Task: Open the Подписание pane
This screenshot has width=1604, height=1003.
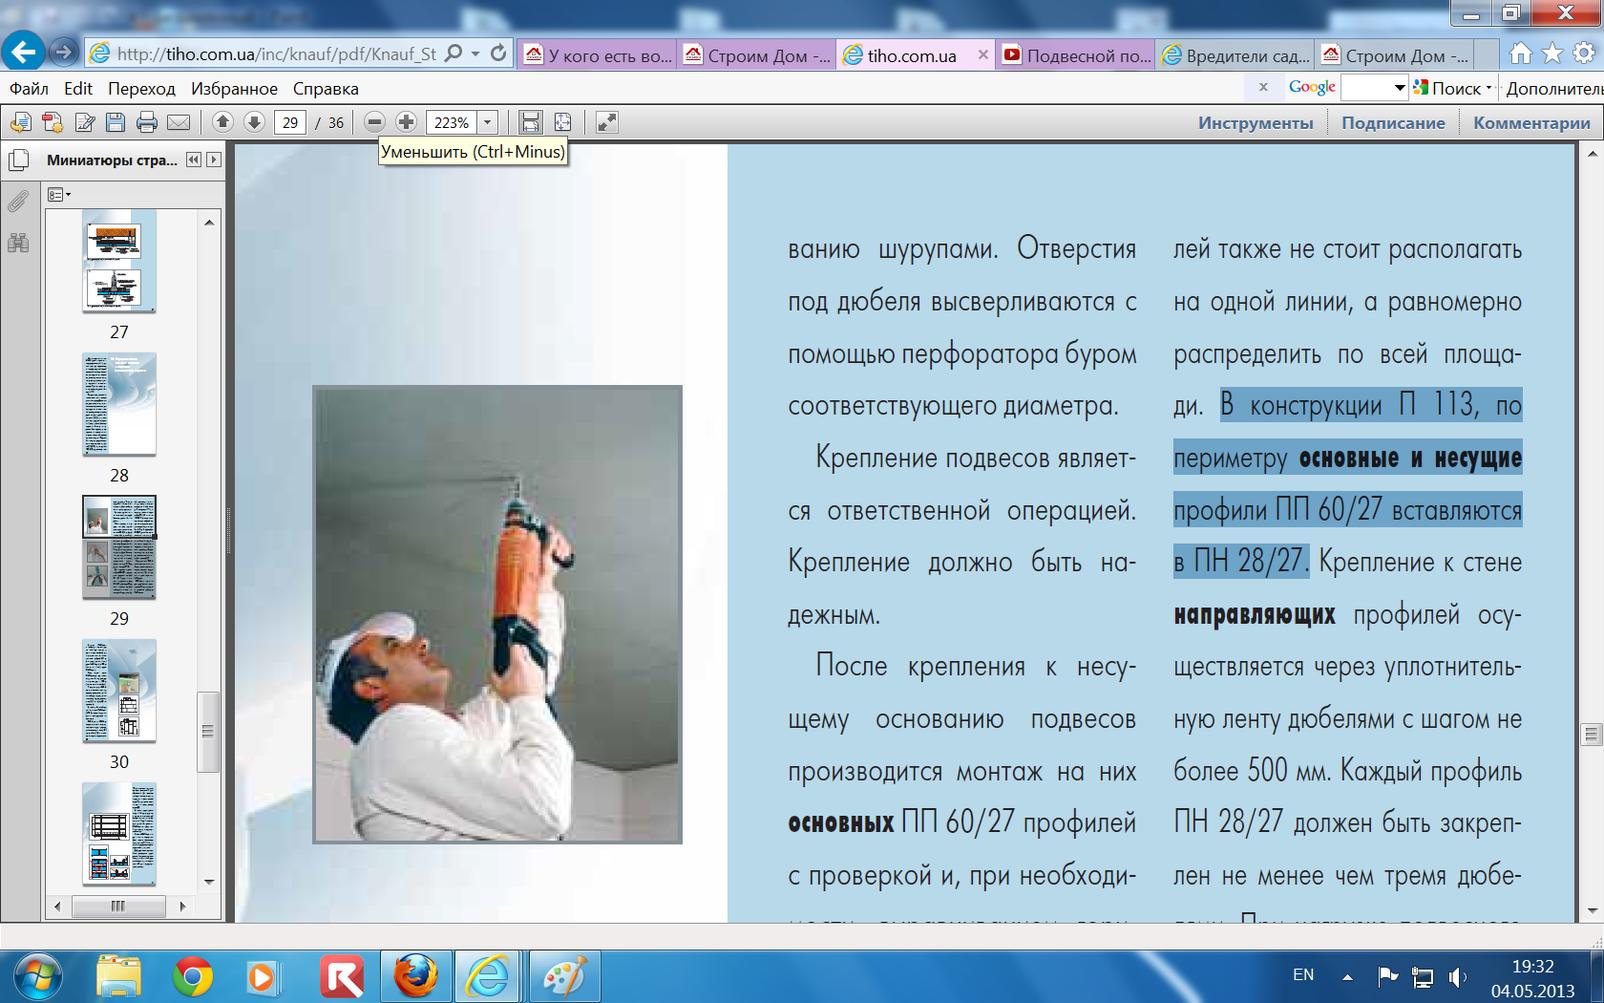Action: [1393, 122]
